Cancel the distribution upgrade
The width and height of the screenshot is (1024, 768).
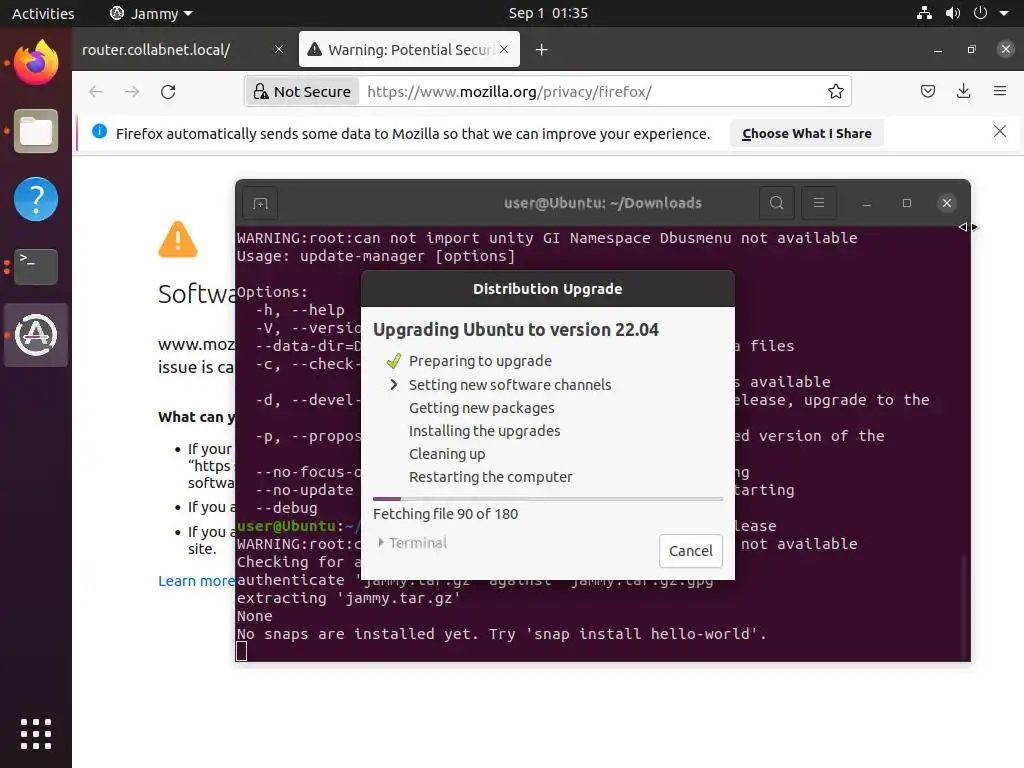click(x=690, y=551)
